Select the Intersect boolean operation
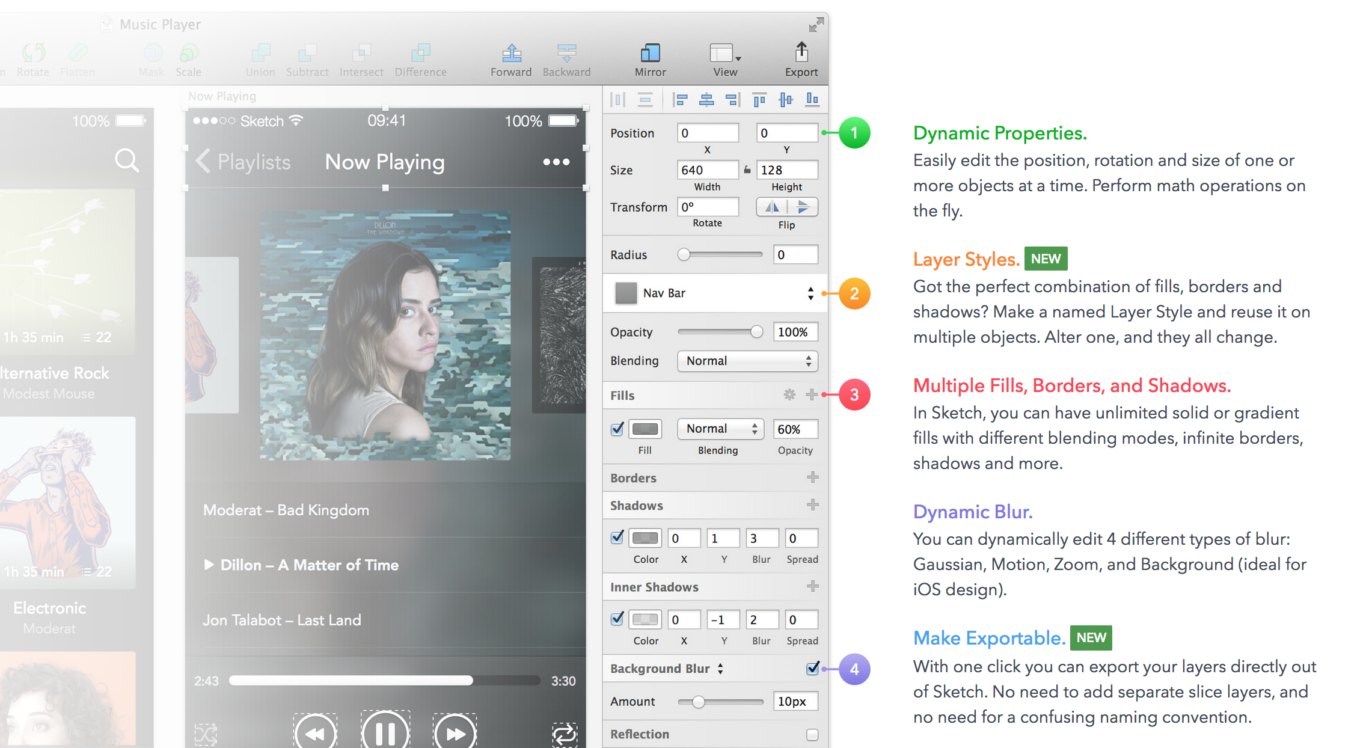1366x748 pixels. coord(361,59)
